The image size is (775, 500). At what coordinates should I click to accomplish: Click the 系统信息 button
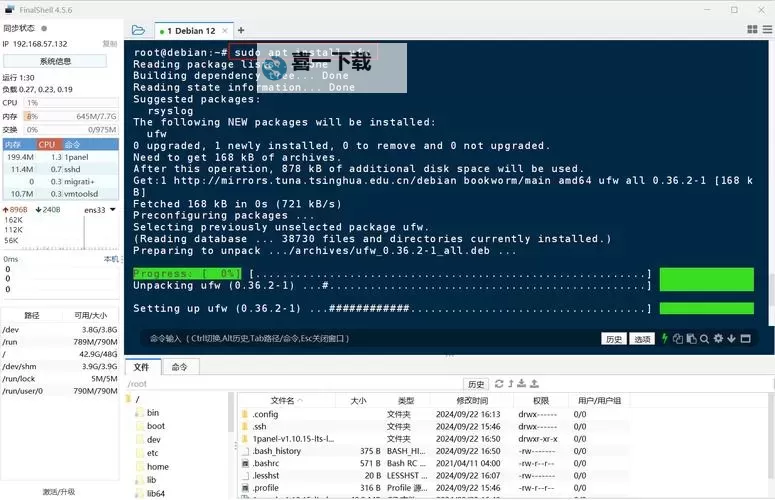point(55,61)
